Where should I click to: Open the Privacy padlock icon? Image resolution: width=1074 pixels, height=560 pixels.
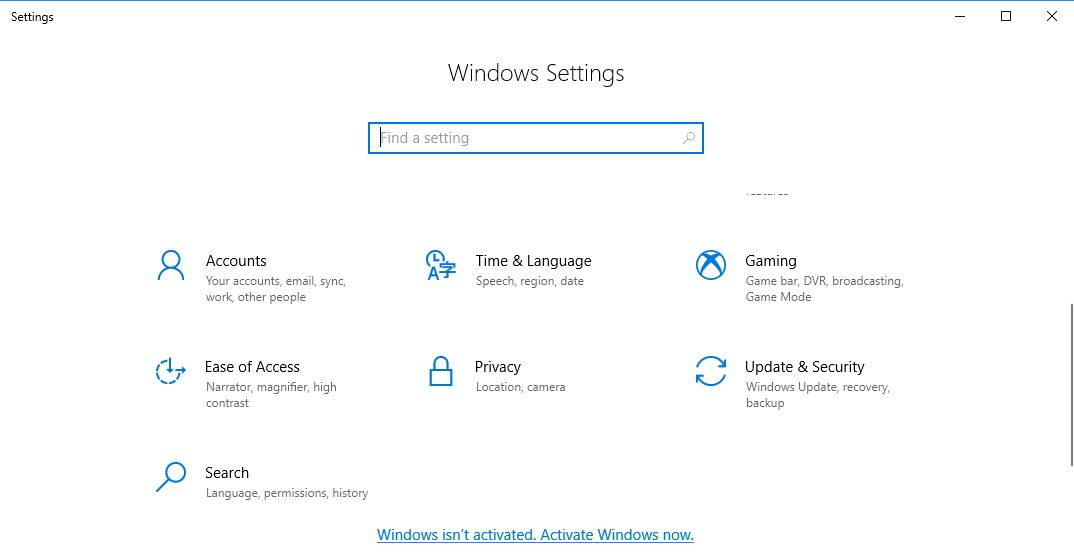coord(440,371)
